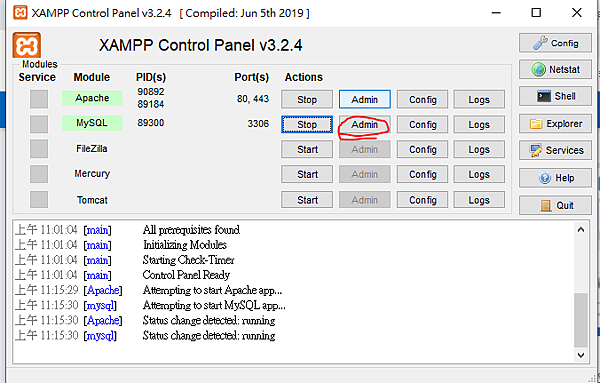Click the Mercury module name
Image resolution: width=600 pixels, height=383 pixels.
pos(92,174)
